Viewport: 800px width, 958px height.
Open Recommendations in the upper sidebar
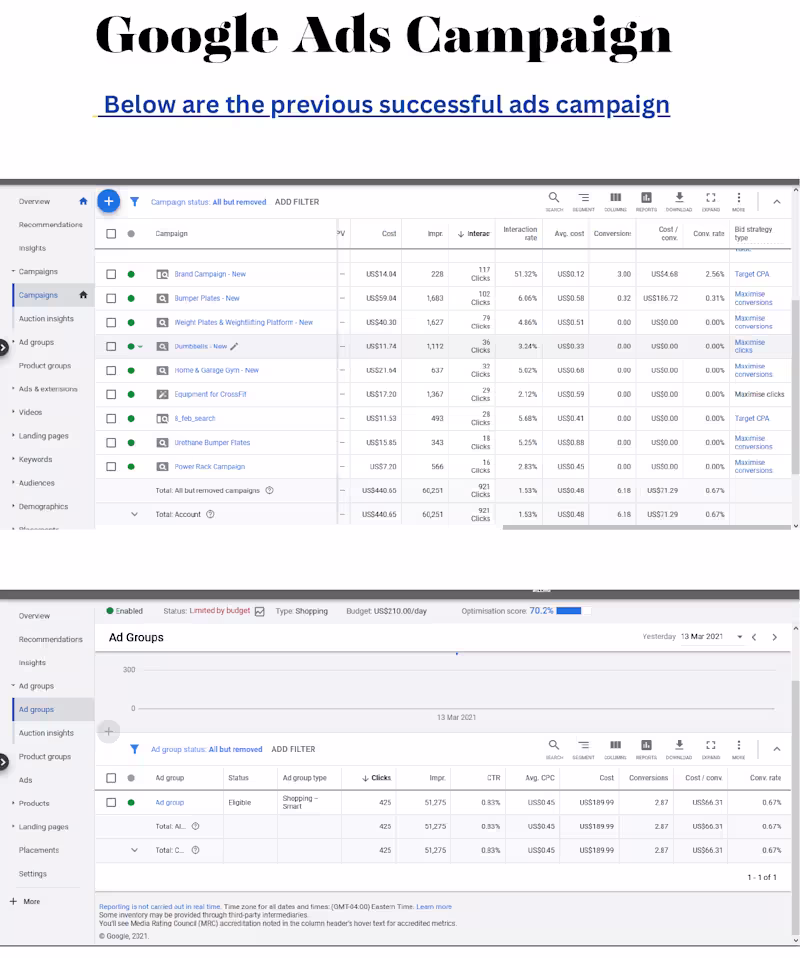pyautogui.click(x=50, y=225)
